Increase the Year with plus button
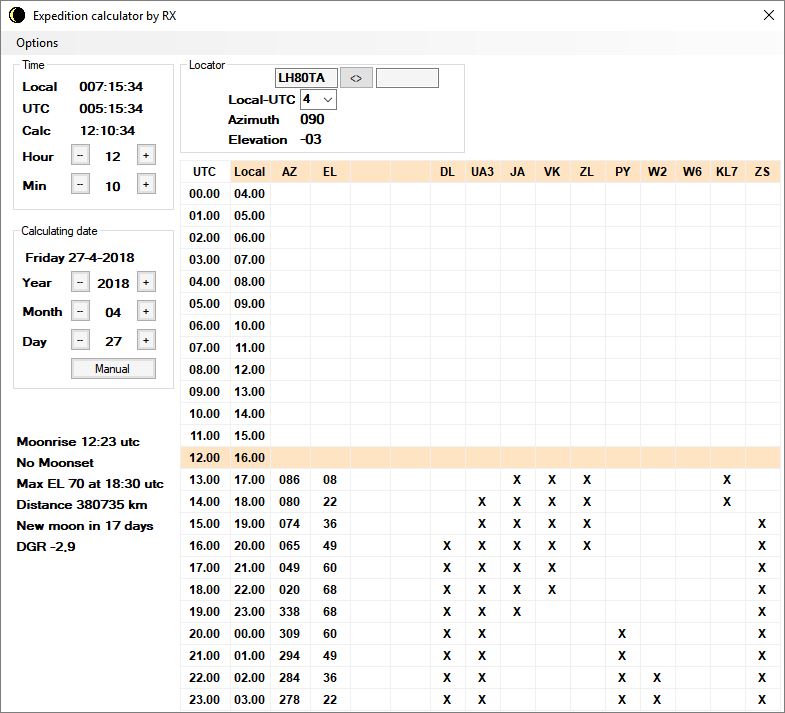This screenshot has height=713, width=785. pyautogui.click(x=146, y=282)
